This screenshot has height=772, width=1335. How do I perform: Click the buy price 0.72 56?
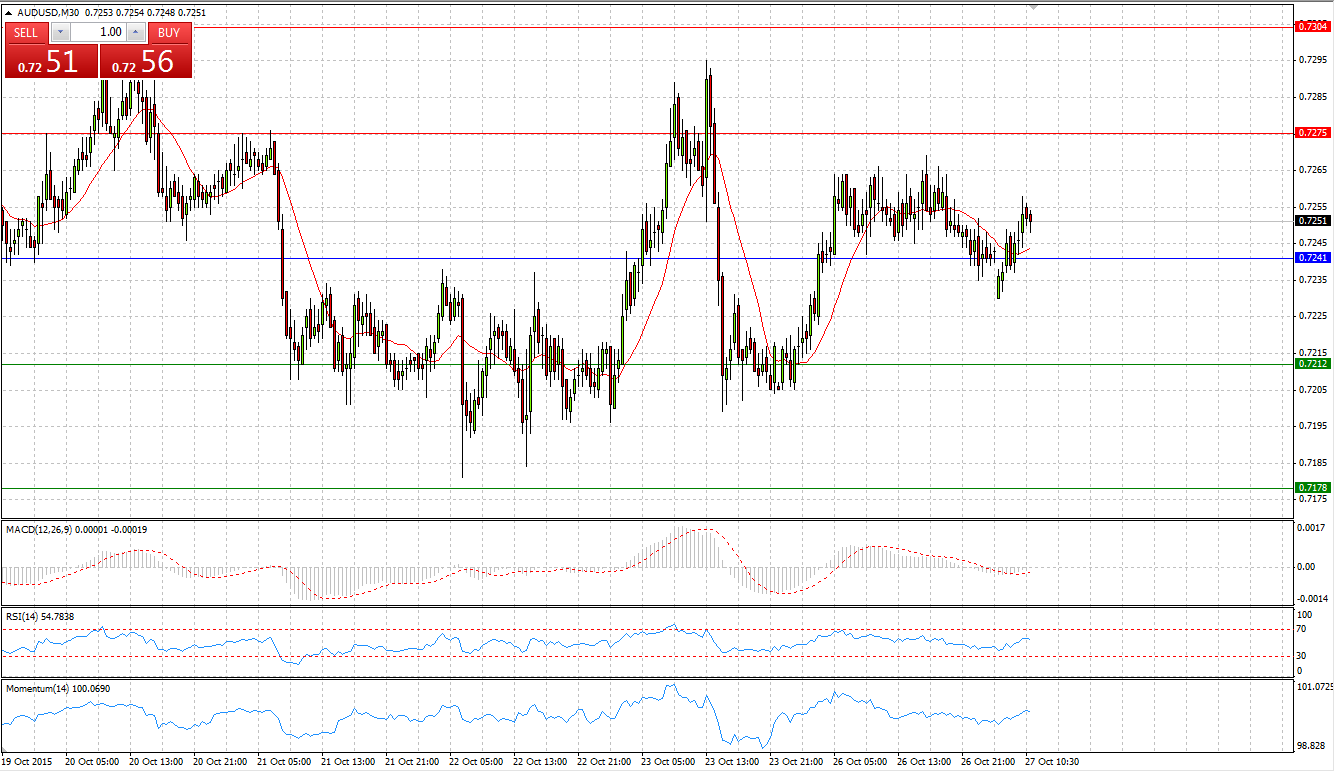pos(145,62)
